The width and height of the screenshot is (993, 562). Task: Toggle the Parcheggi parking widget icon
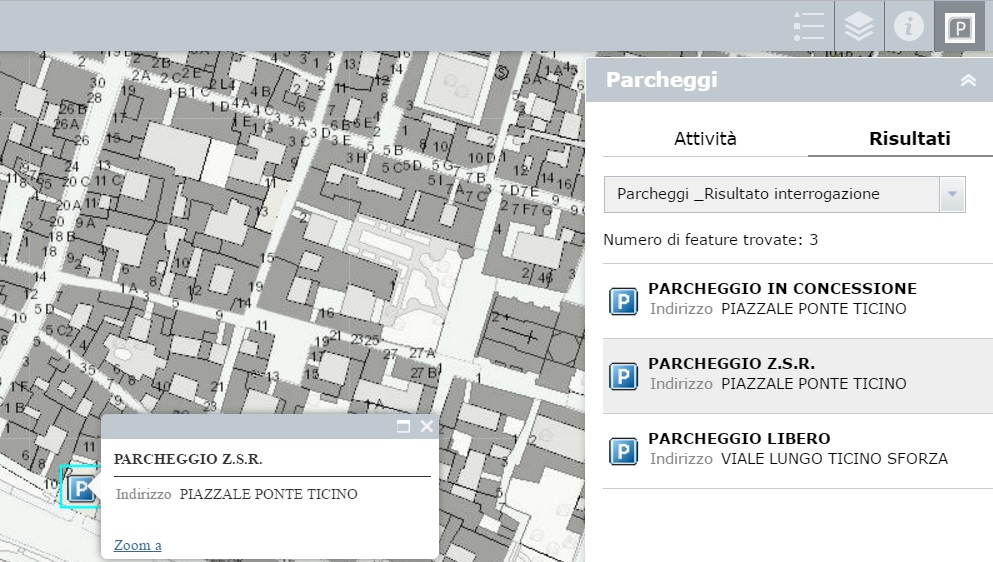tap(960, 27)
